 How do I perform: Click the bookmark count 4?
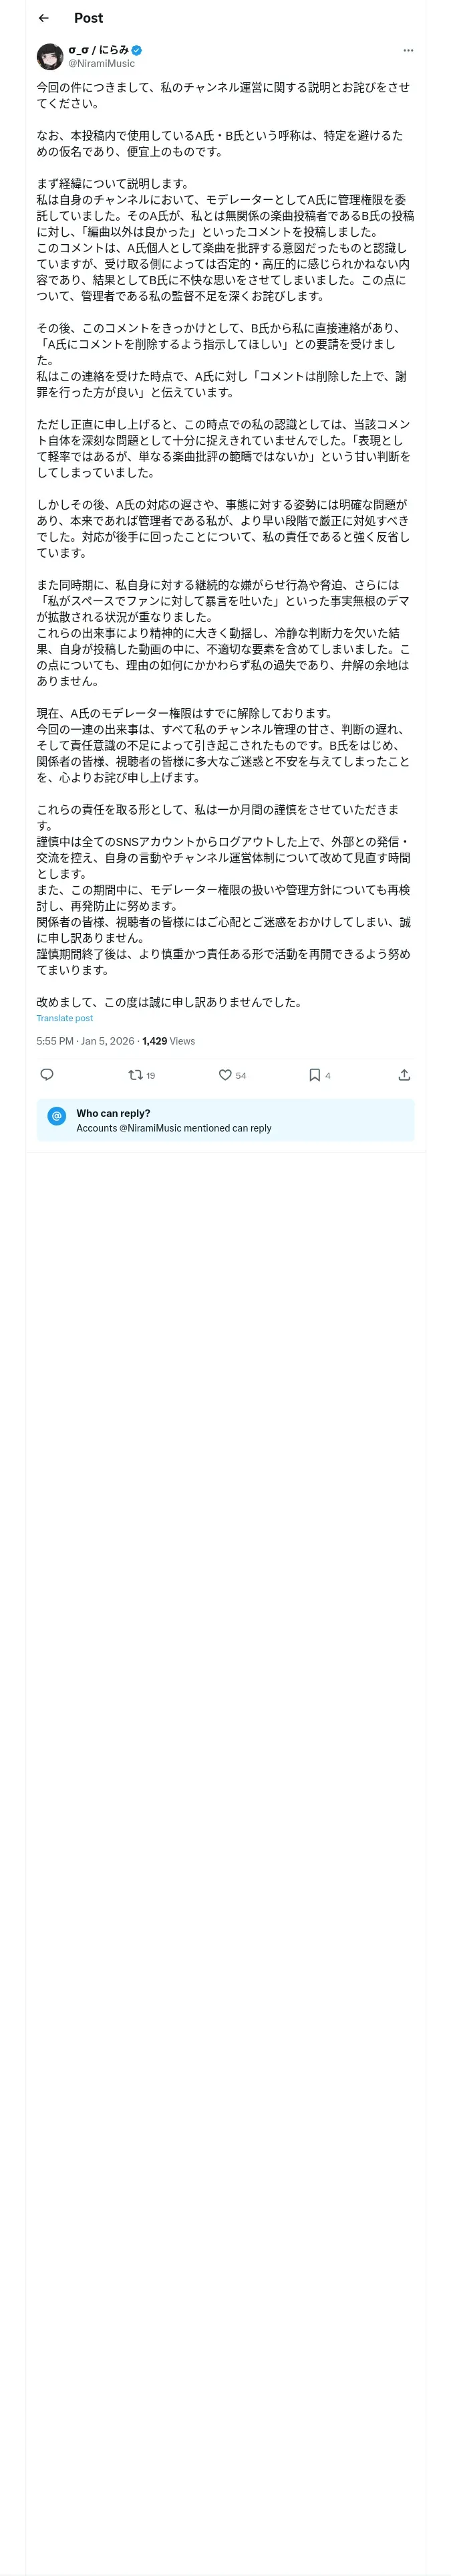pos(328,1076)
